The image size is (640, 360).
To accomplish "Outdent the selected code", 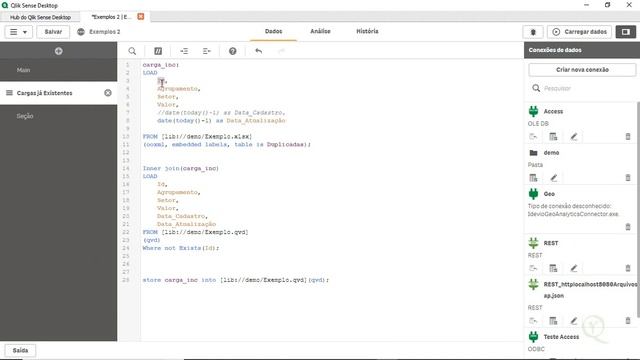I will click(207, 51).
